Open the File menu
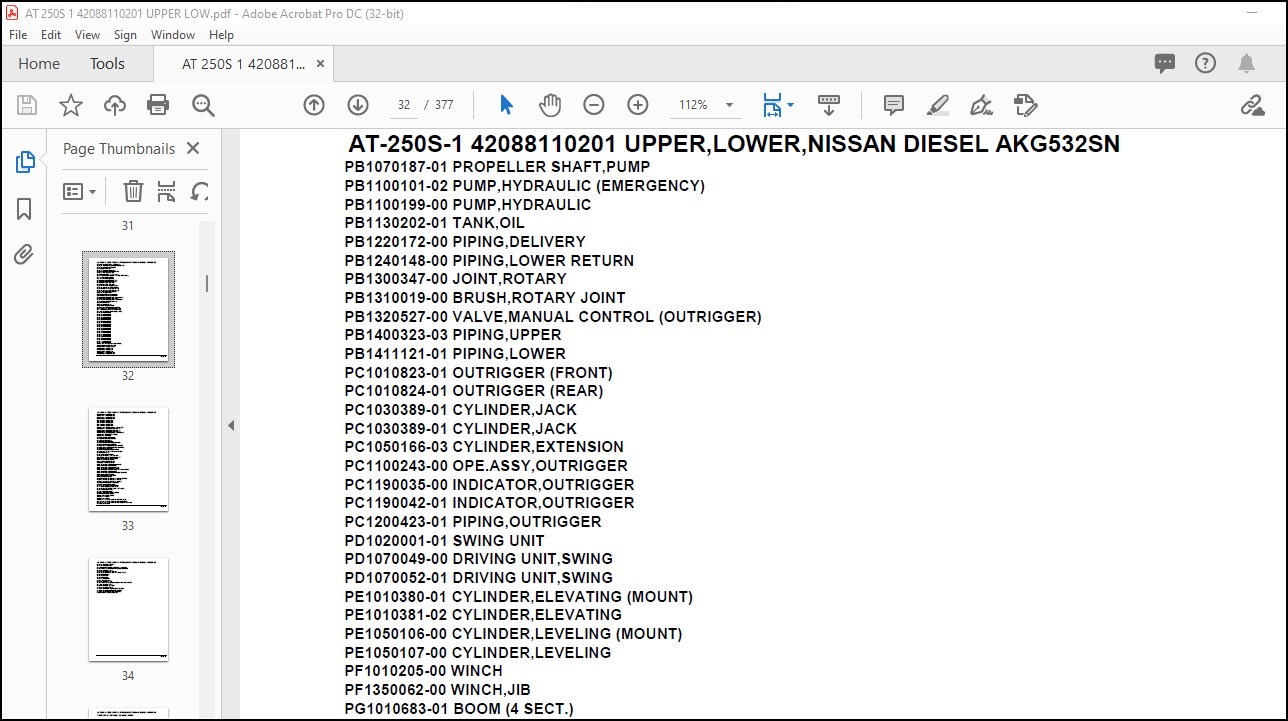1288x721 pixels. click(x=18, y=34)
